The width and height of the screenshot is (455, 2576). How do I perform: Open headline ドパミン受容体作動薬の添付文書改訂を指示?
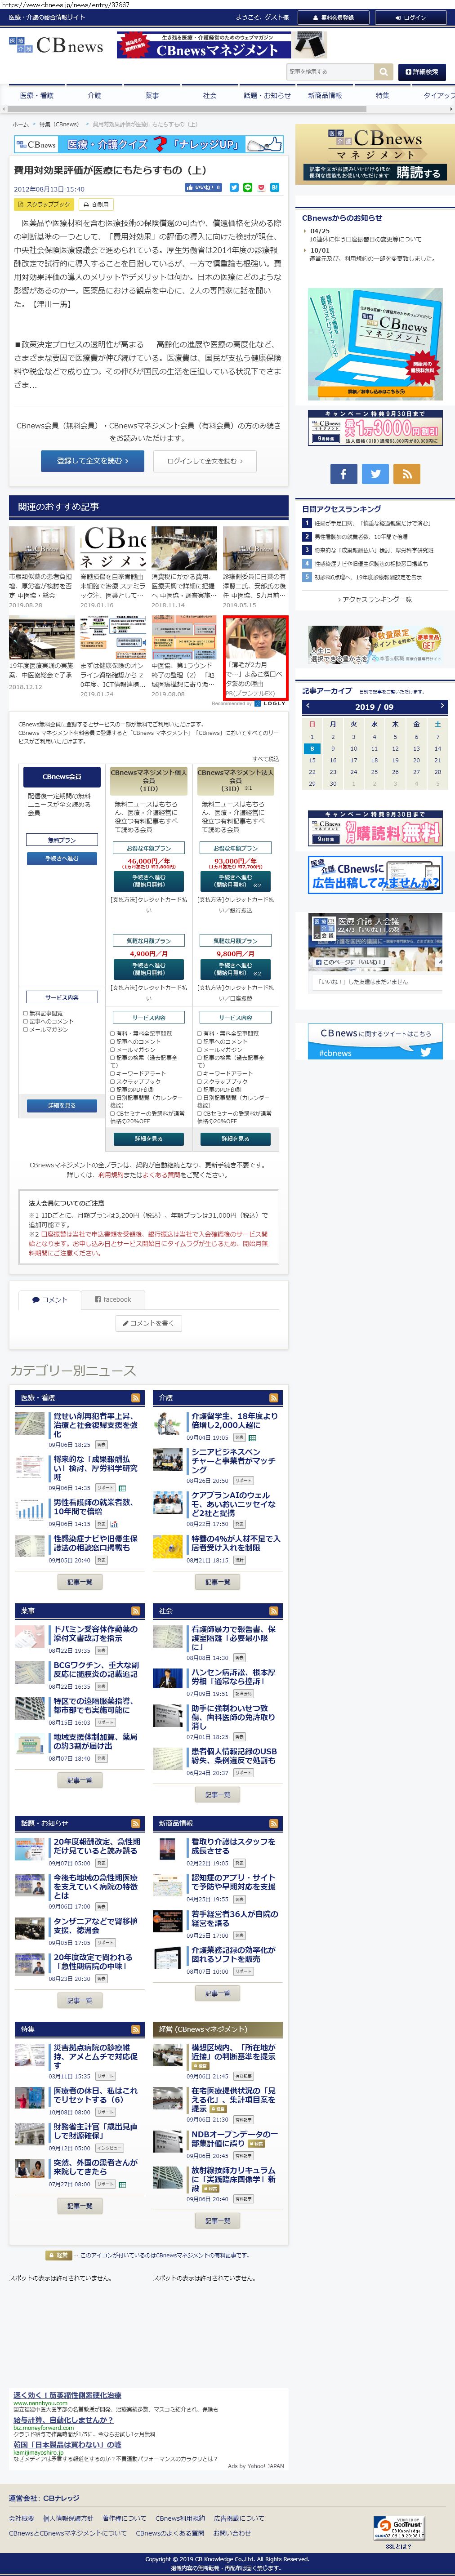point(96,1633)
